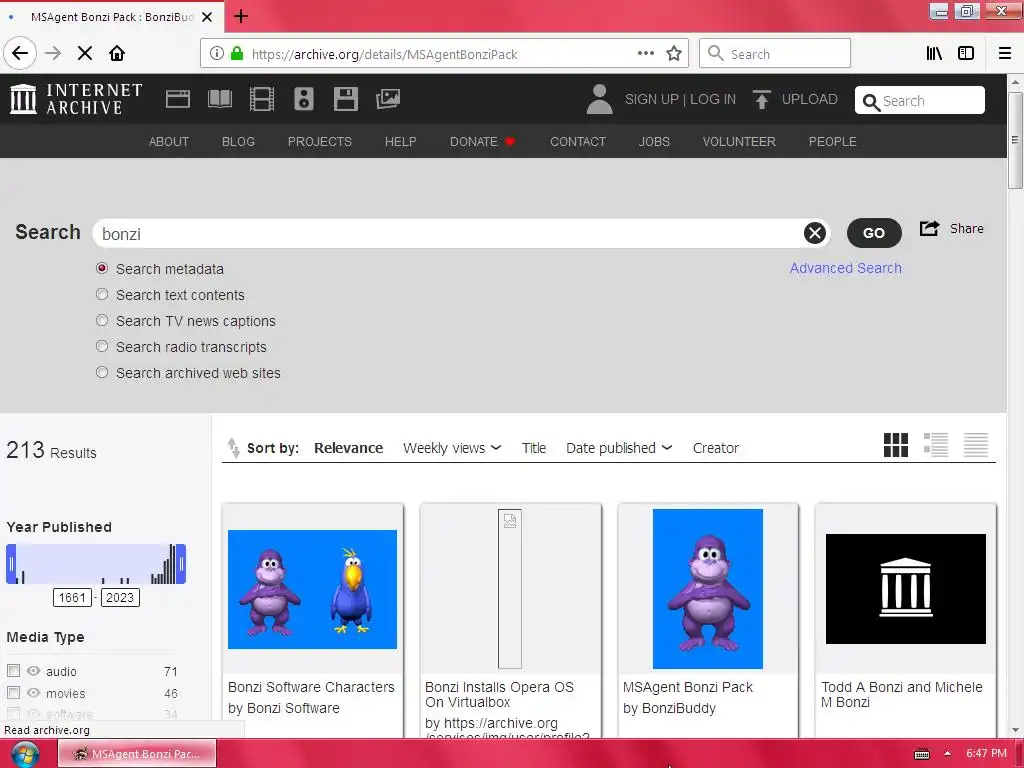This screenshot has width=1024, height=768.
Task: Sort results by Title
Action: 534,448
